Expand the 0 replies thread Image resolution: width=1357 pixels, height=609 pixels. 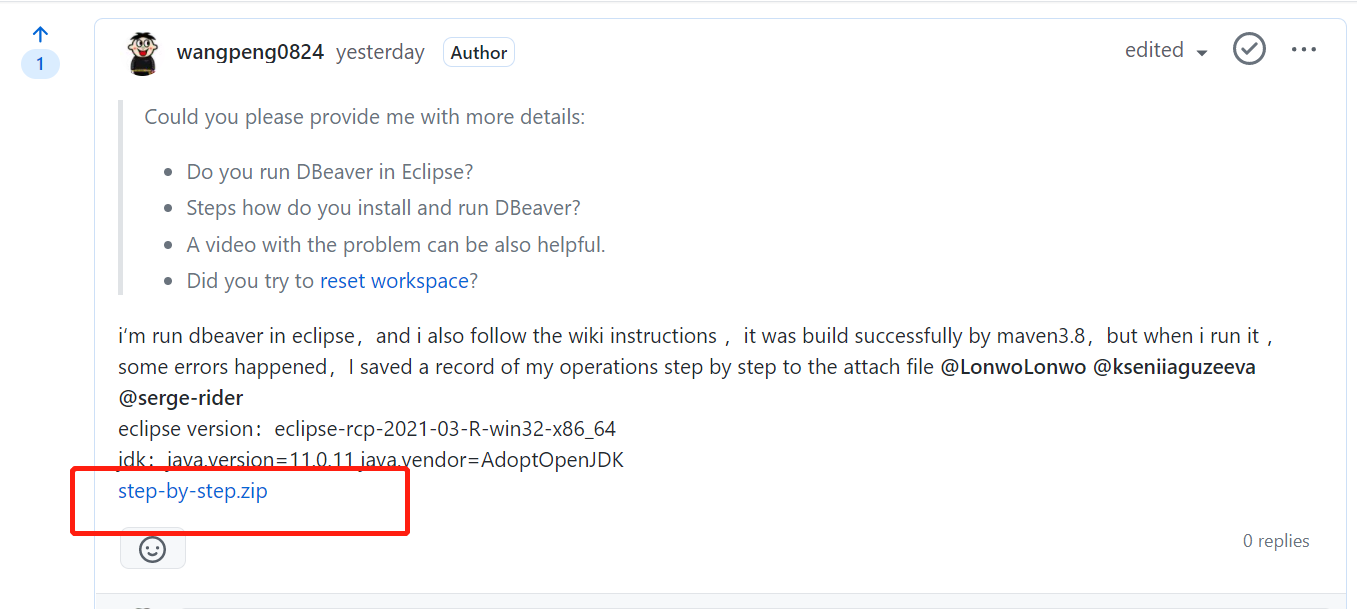(x=1276, y=540)
